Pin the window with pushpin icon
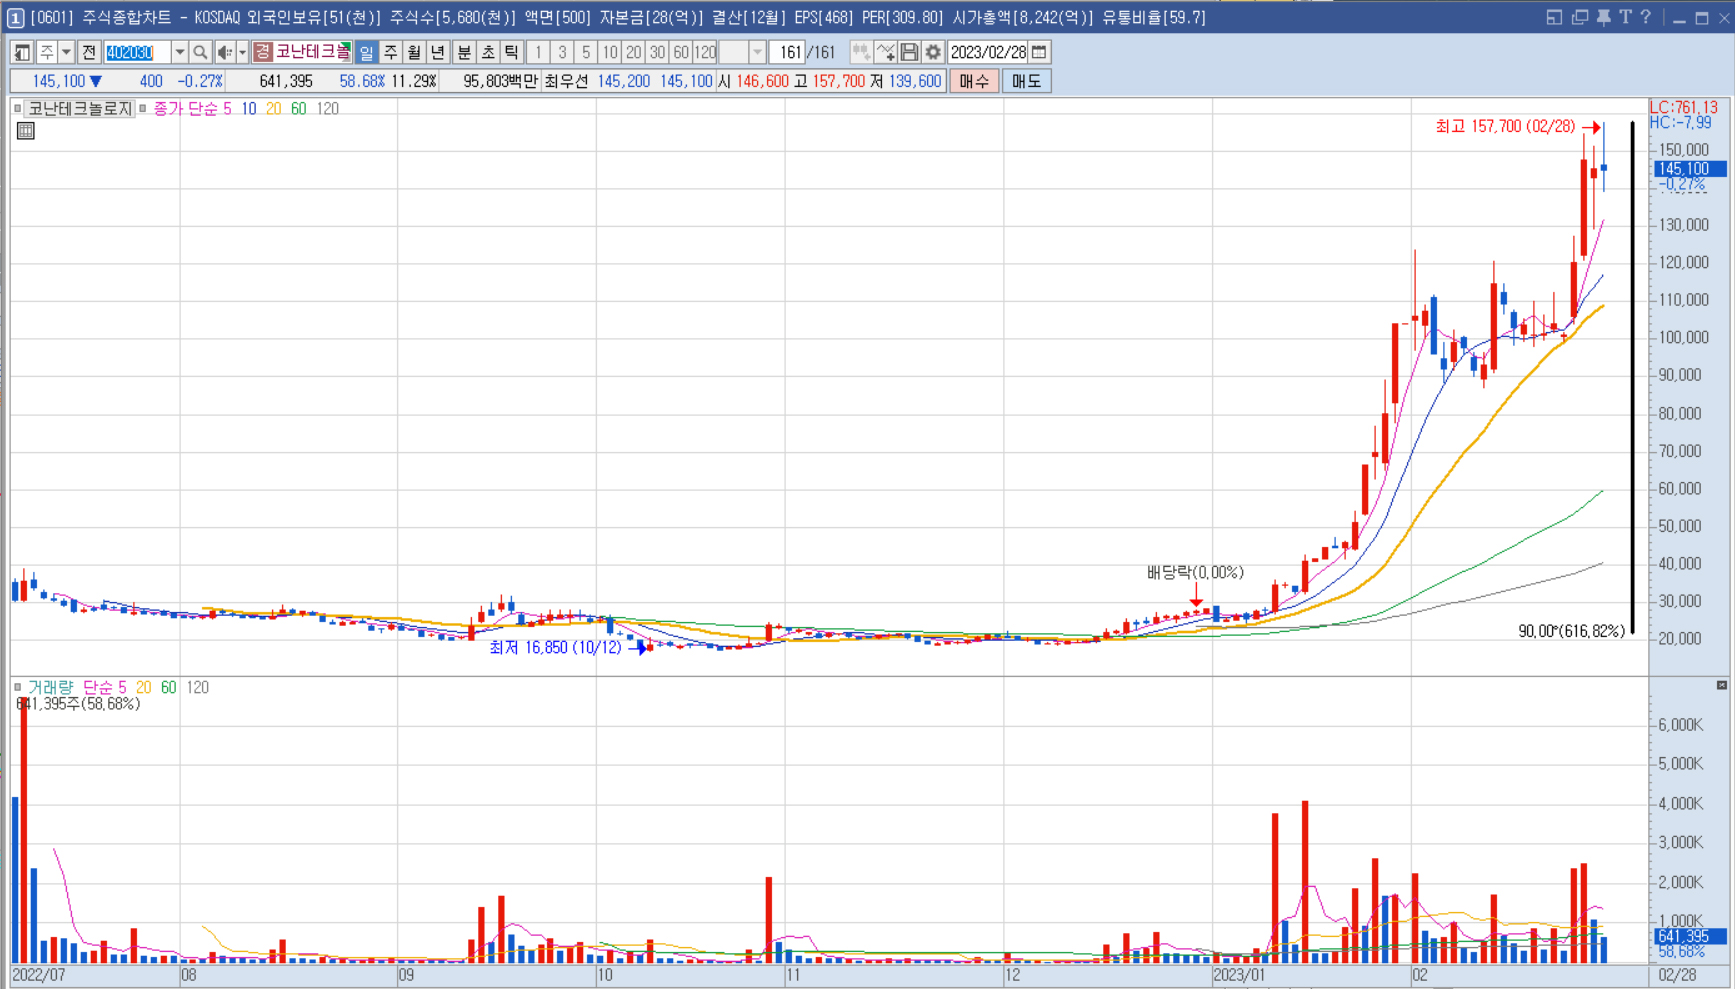Image resolution: width=1735 pixels, height=989 pixels. tap(1603, 17)
